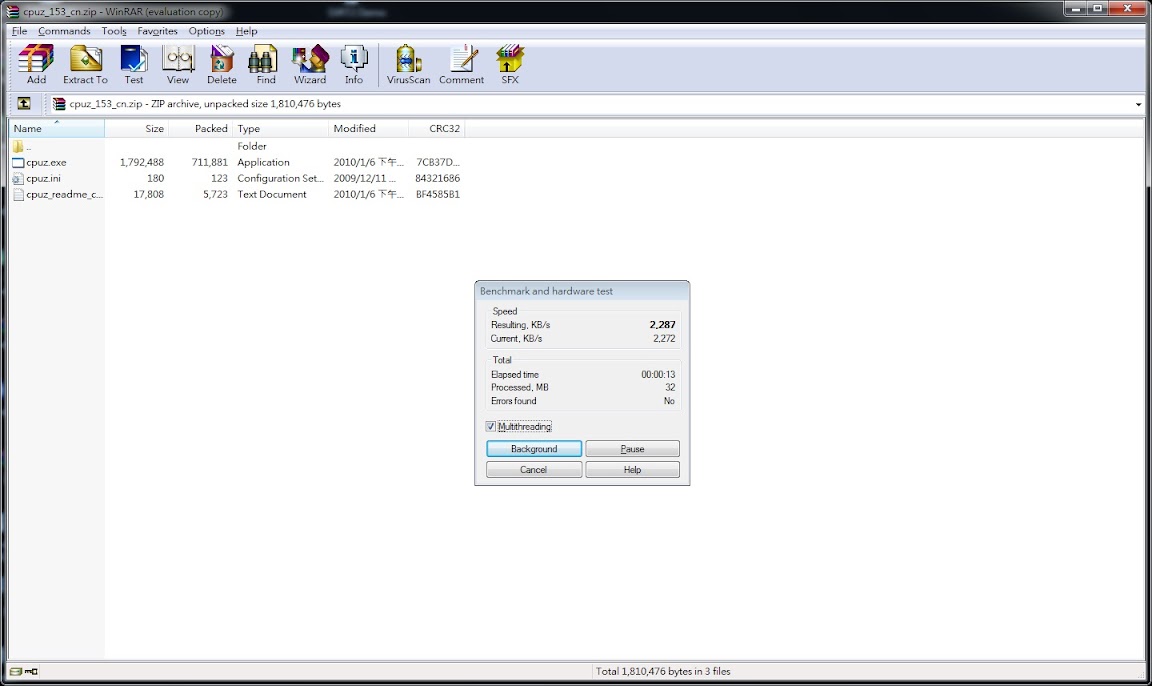Image resolution: width=1152 pixels, height=686 pixels.
Task: Click size value 17,808
Action: click(148, 195)
